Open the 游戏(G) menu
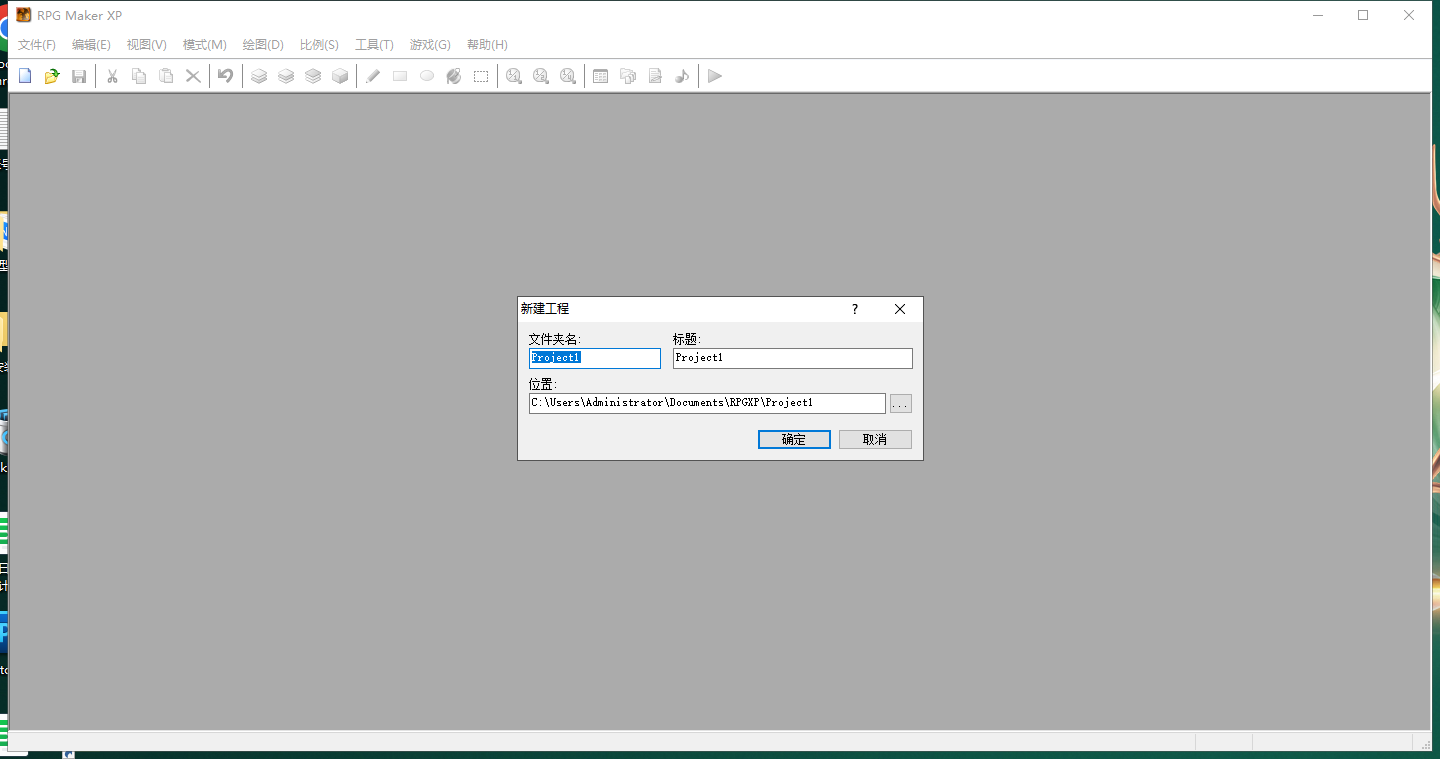The width and height of the screenshot is (1440, 759). (x=429, y=44)
